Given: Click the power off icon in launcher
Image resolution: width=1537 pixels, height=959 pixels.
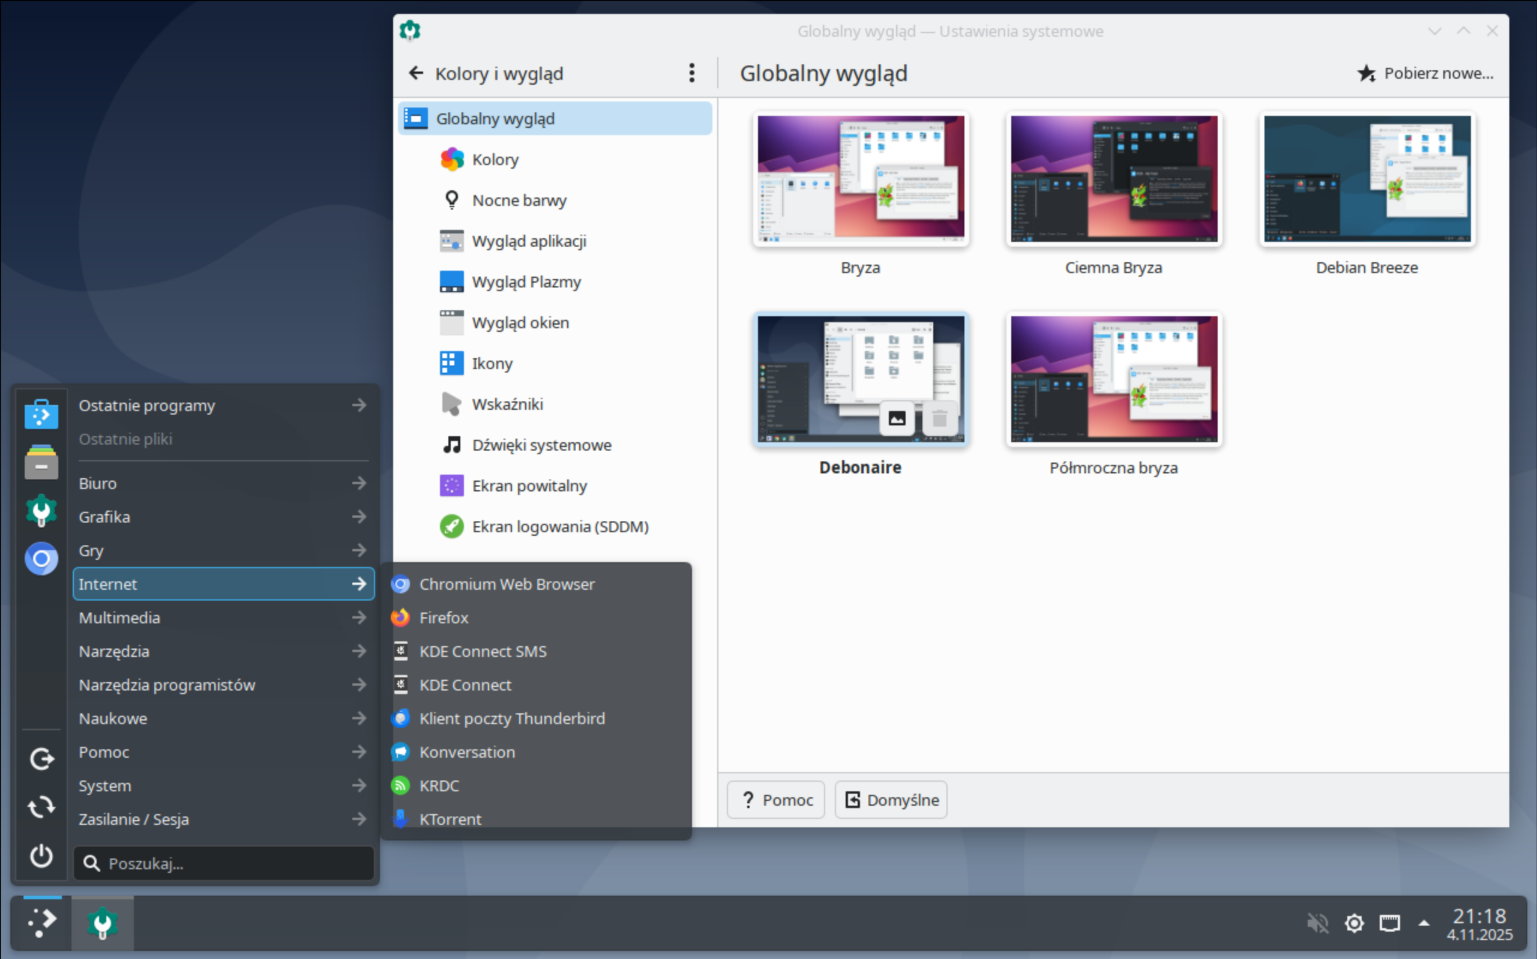Looking at the screenshot, I should (x=41, y=856).
